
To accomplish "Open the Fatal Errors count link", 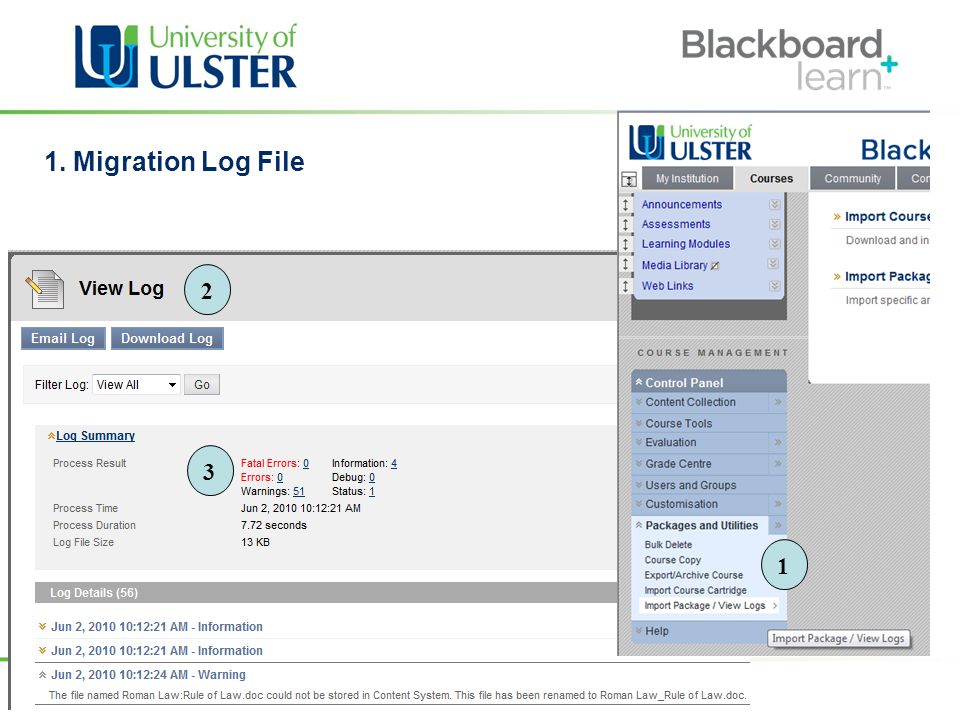I will coord(306,463).
